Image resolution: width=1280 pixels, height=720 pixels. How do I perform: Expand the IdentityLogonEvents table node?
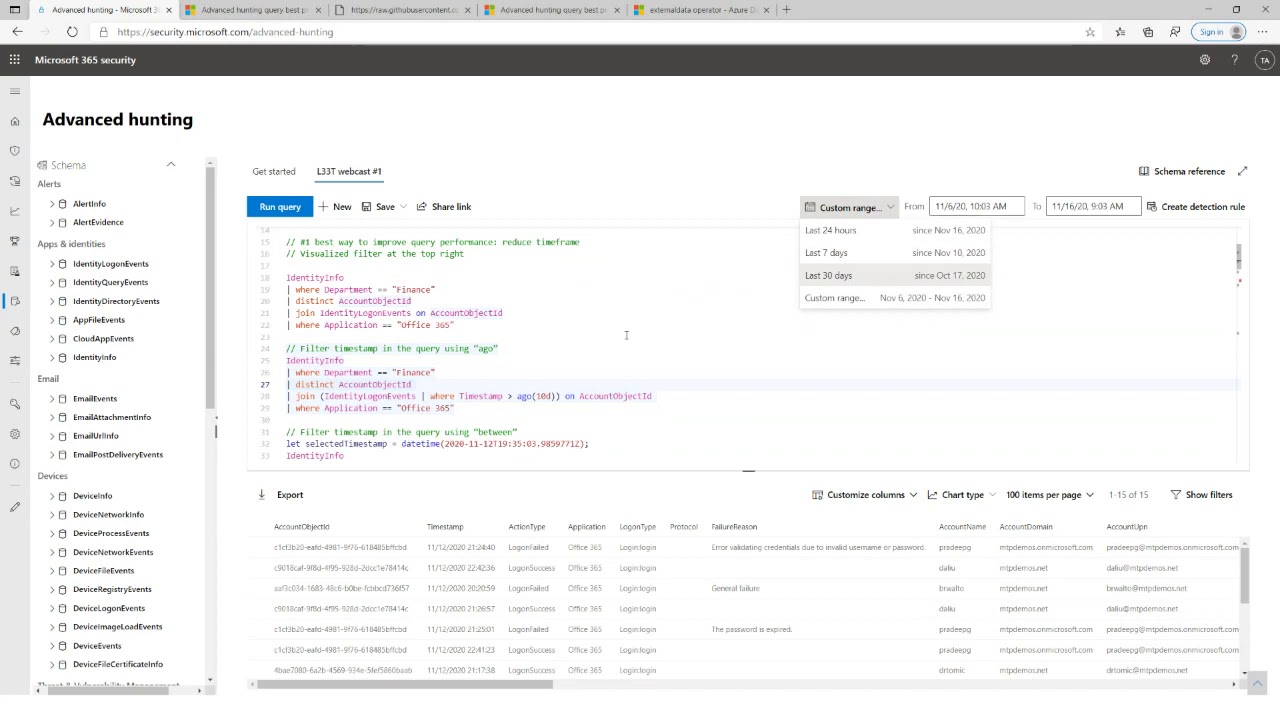52,264
